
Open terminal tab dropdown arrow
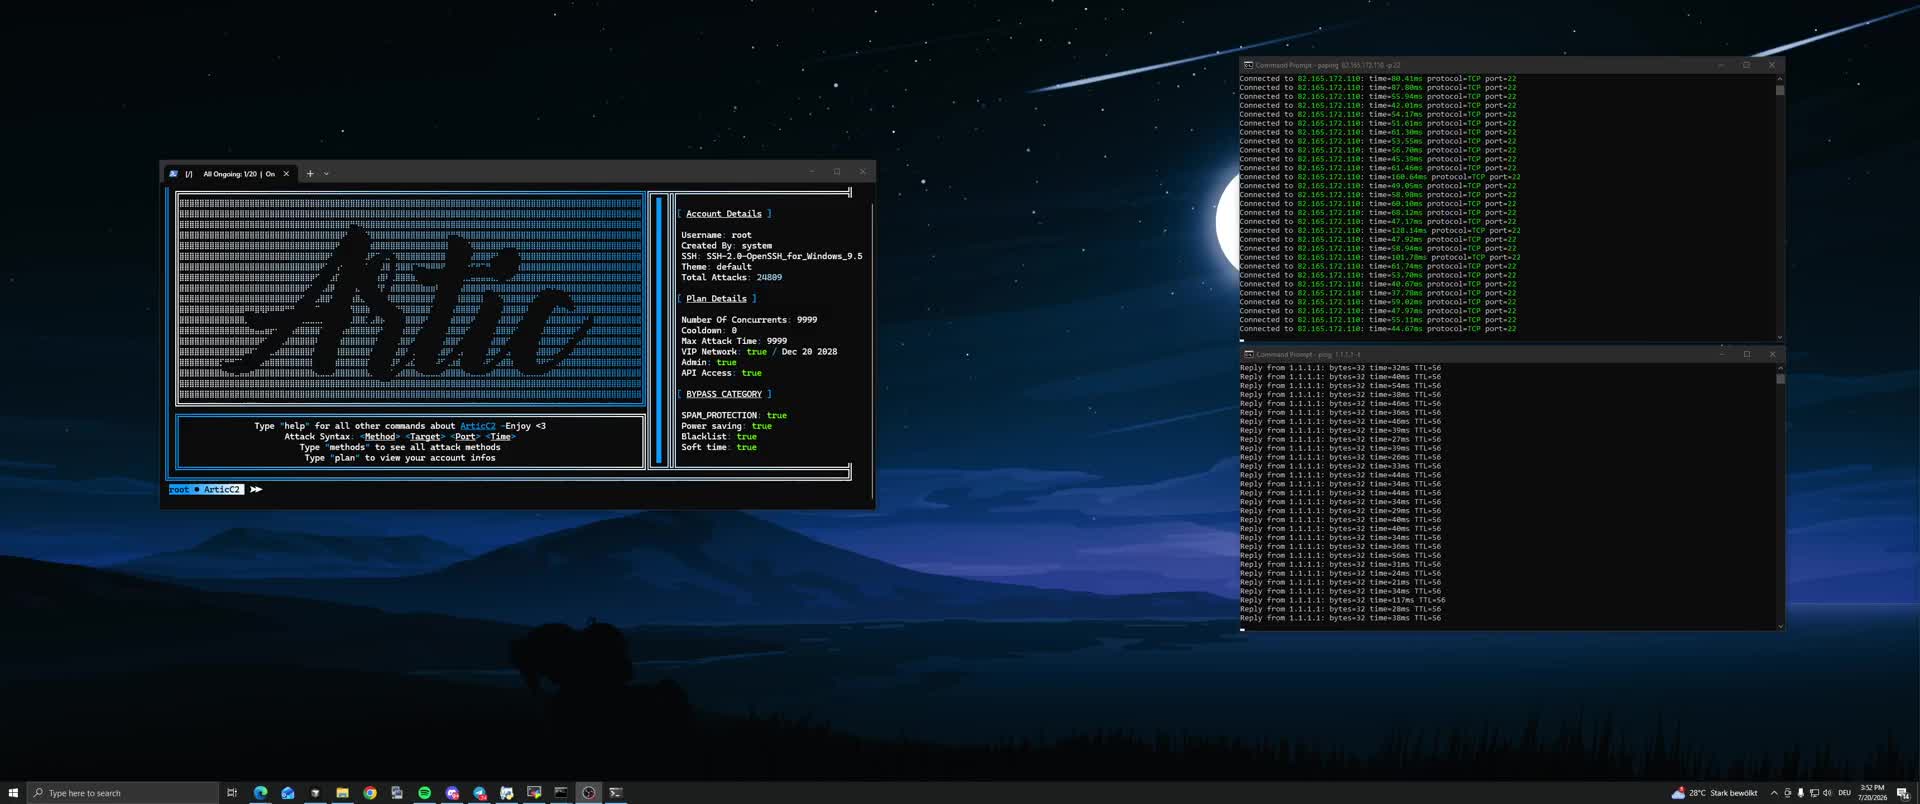pos(326,174)
